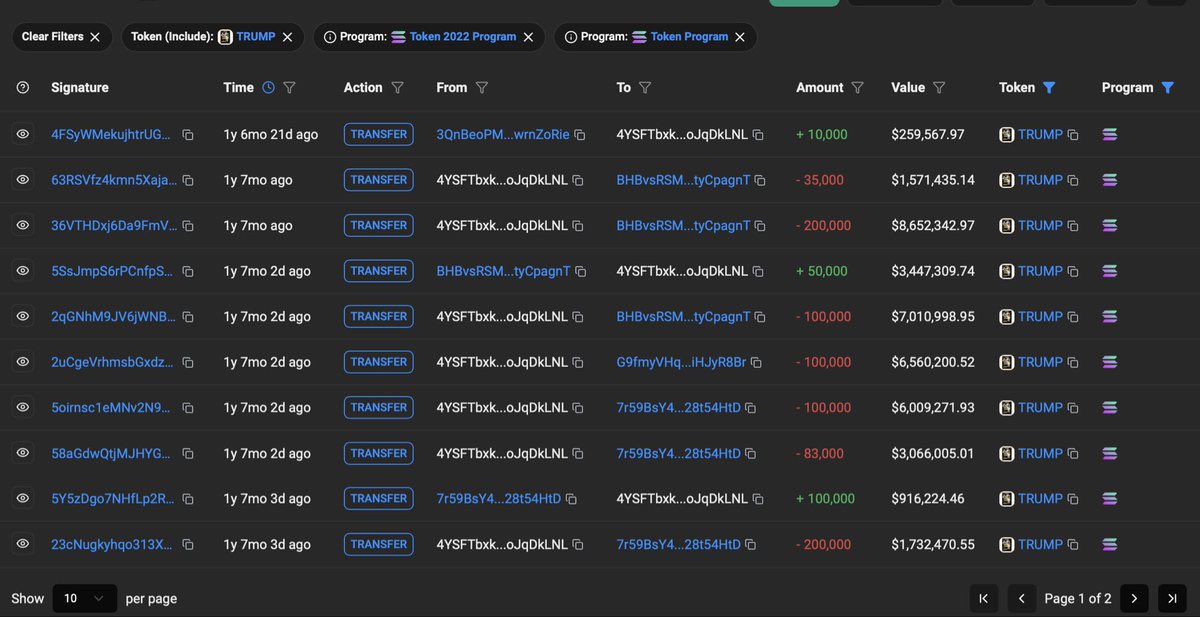
Task: Go to the next page of results
Action: (1134, 598)
